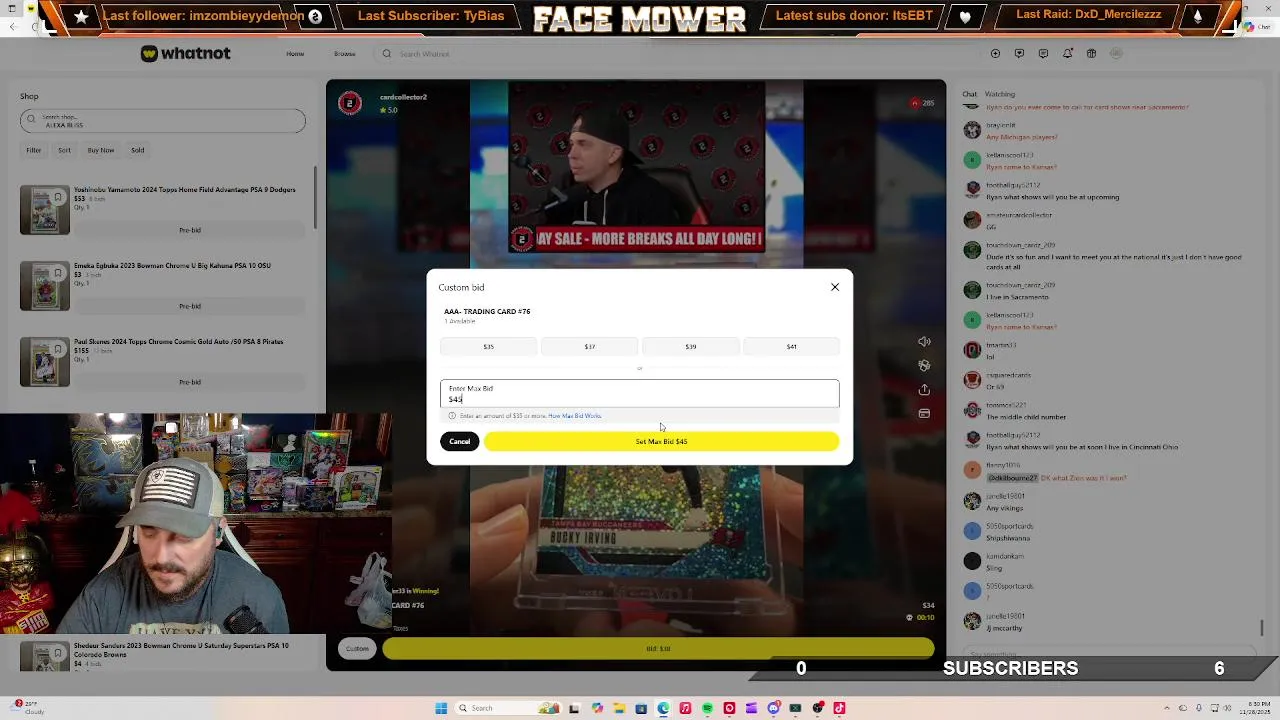Open the Shedeur Sanders card listing title
The image size is (1280, 720).
[x=181, y=649]
